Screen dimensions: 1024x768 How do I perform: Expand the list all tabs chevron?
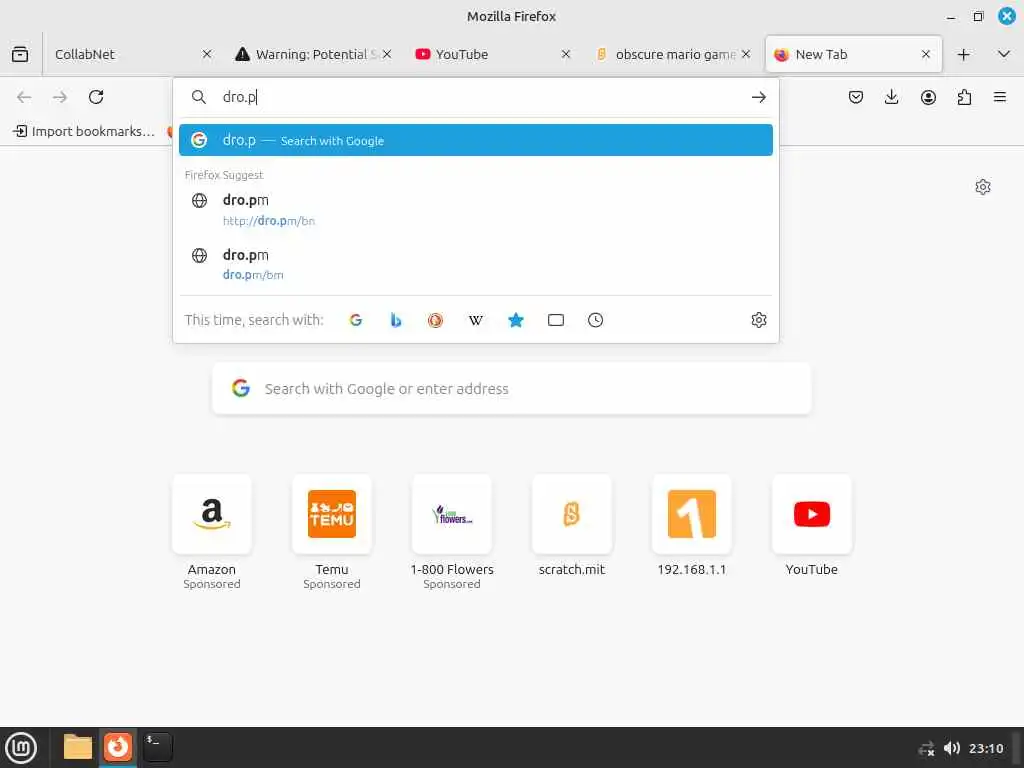pyautogui.click(x=1004, y=54)
